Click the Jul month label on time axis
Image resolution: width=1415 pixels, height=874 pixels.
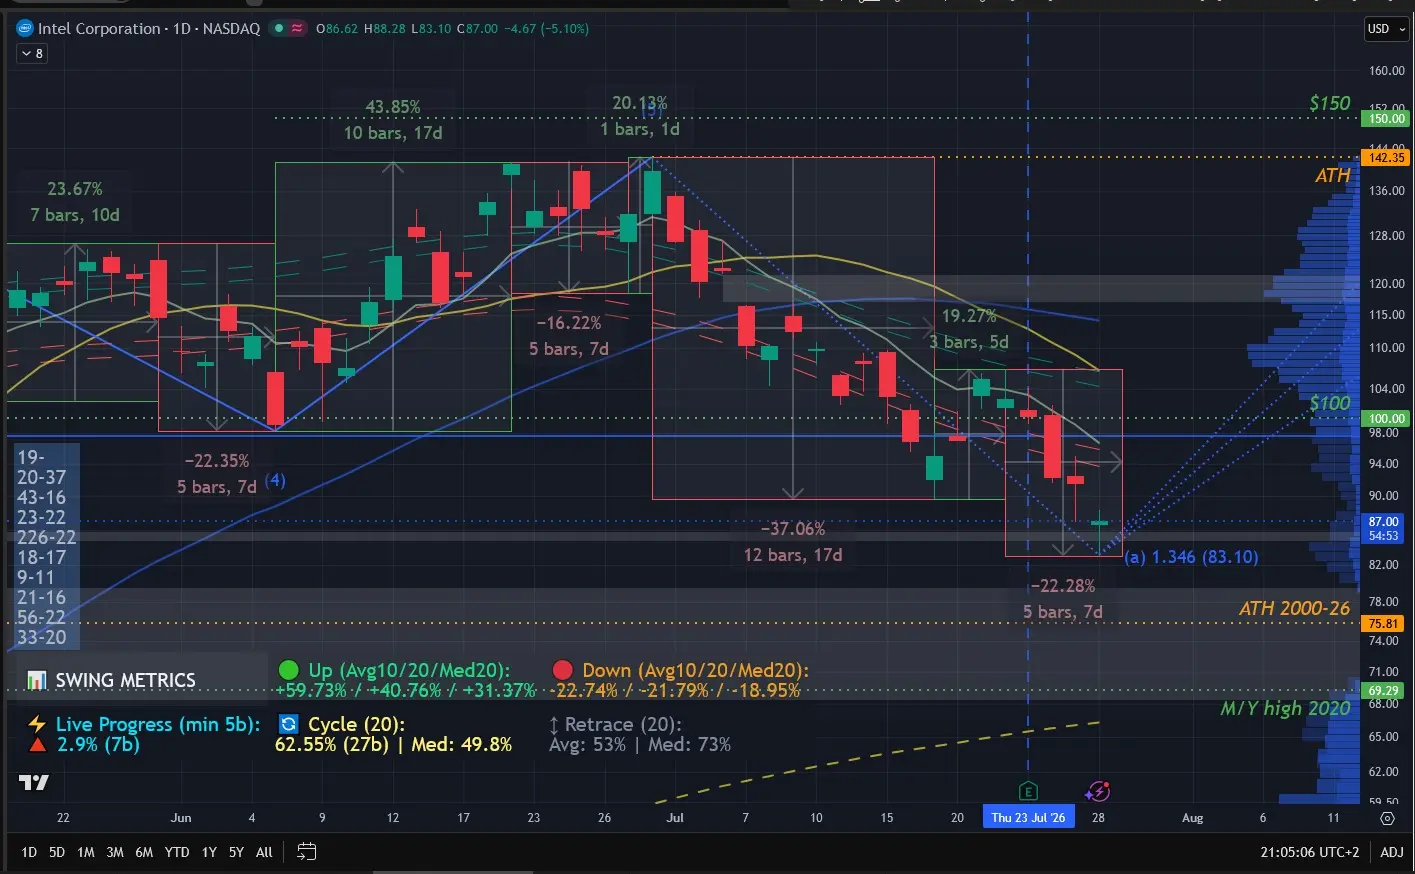(x=675, y=818)
